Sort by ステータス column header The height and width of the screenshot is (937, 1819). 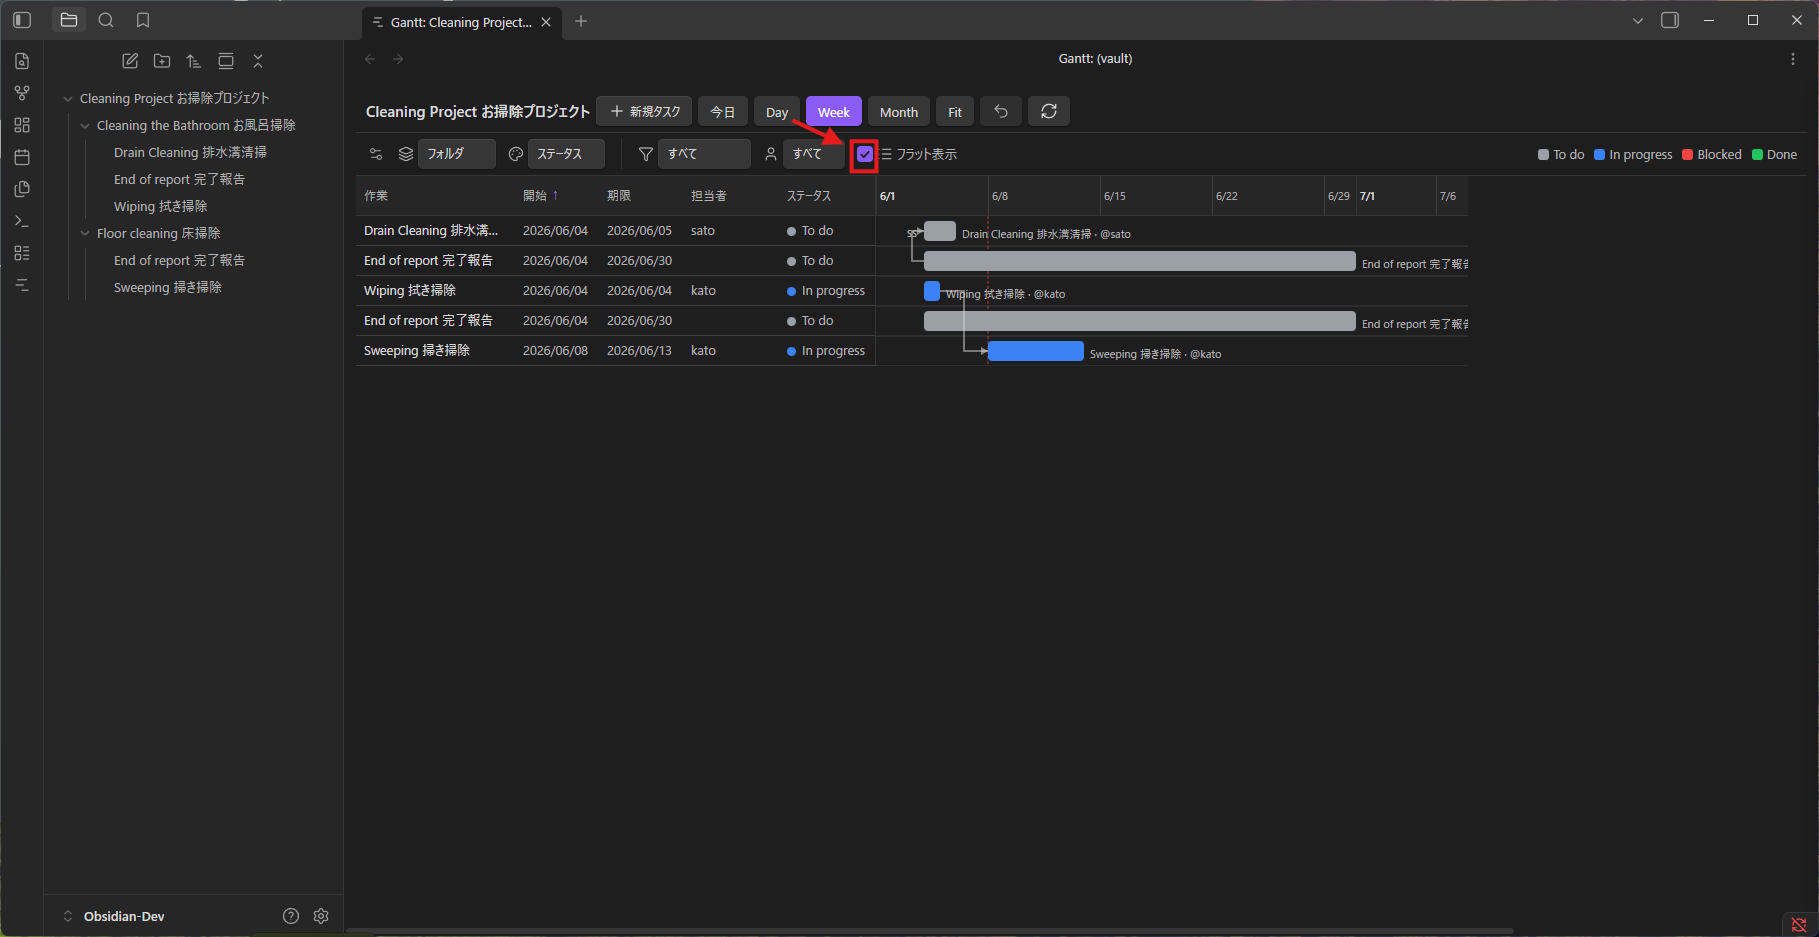click(809, 196)
